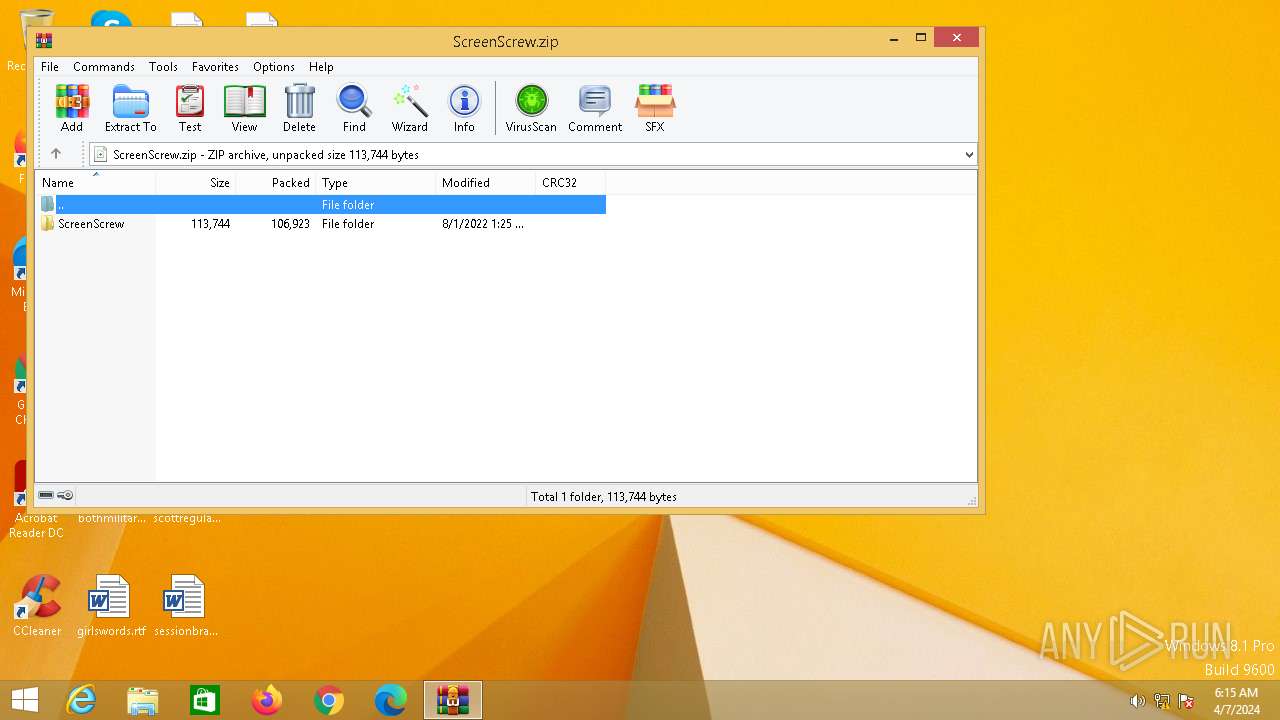1280x720 pixels.
Task: Open the Find search tool
Action: pos(354,108)
